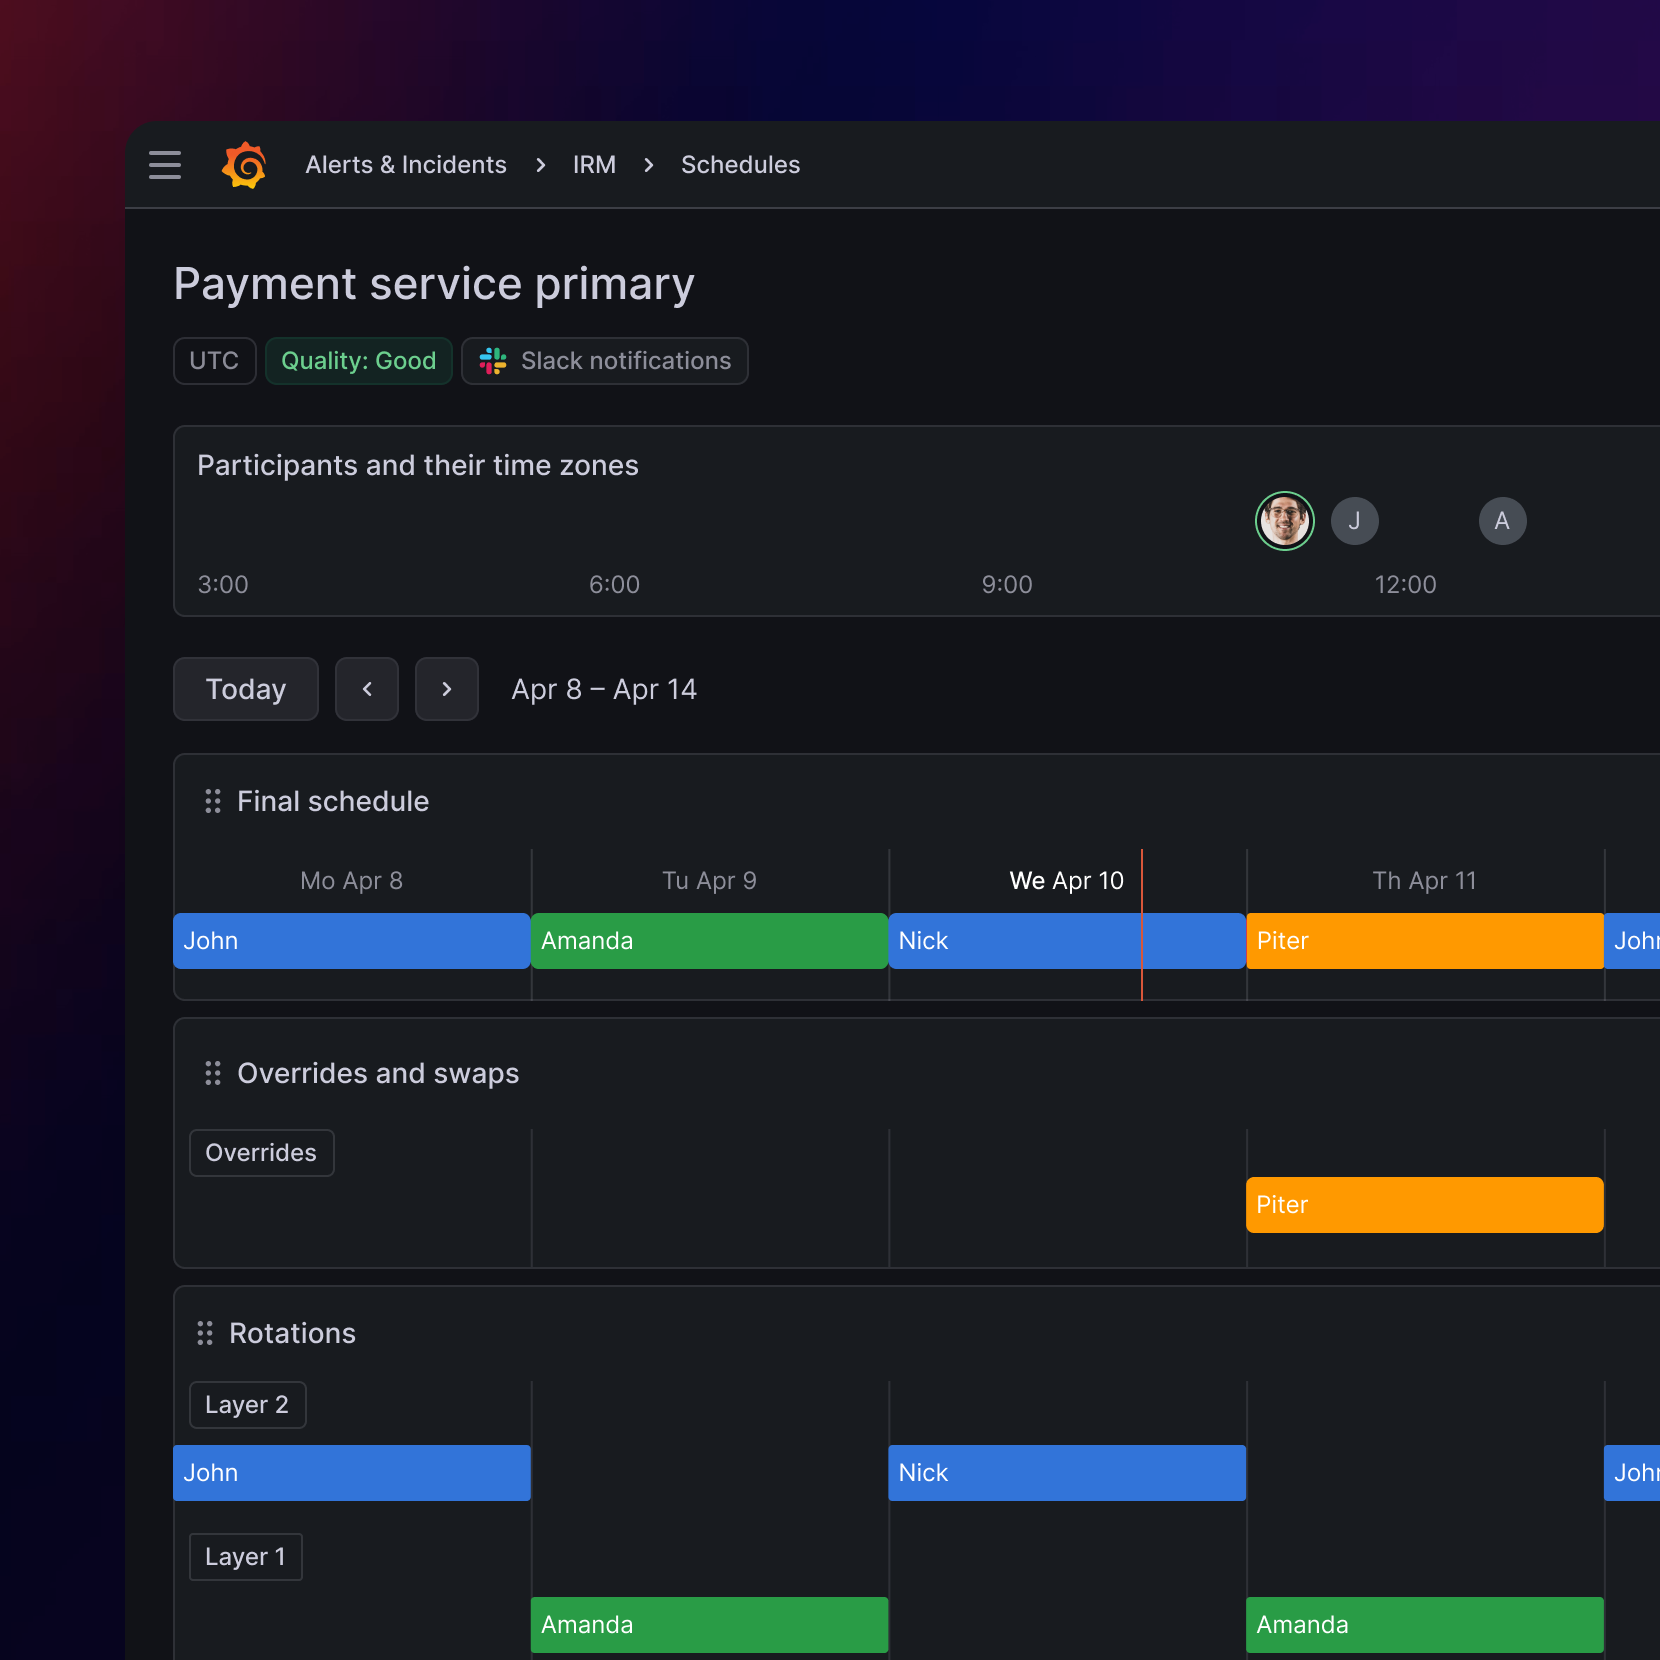
Task: Click the Overrides label
Action: 262,1153
